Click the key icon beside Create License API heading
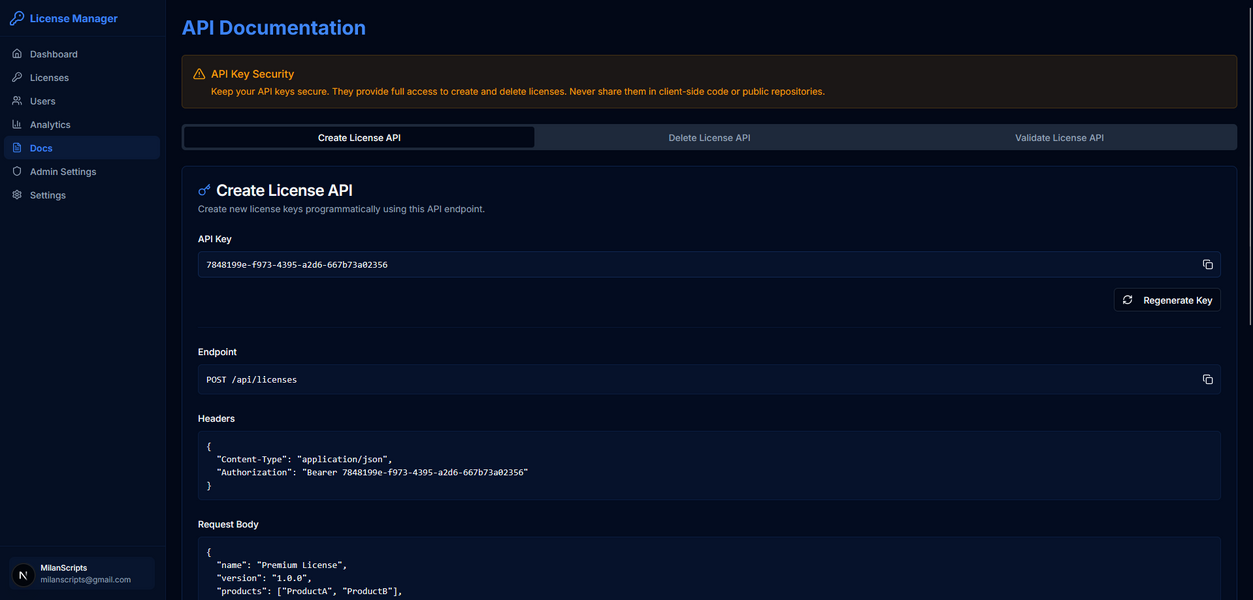This screenshot has width=1253, height=600. click(x=205, y=190)
